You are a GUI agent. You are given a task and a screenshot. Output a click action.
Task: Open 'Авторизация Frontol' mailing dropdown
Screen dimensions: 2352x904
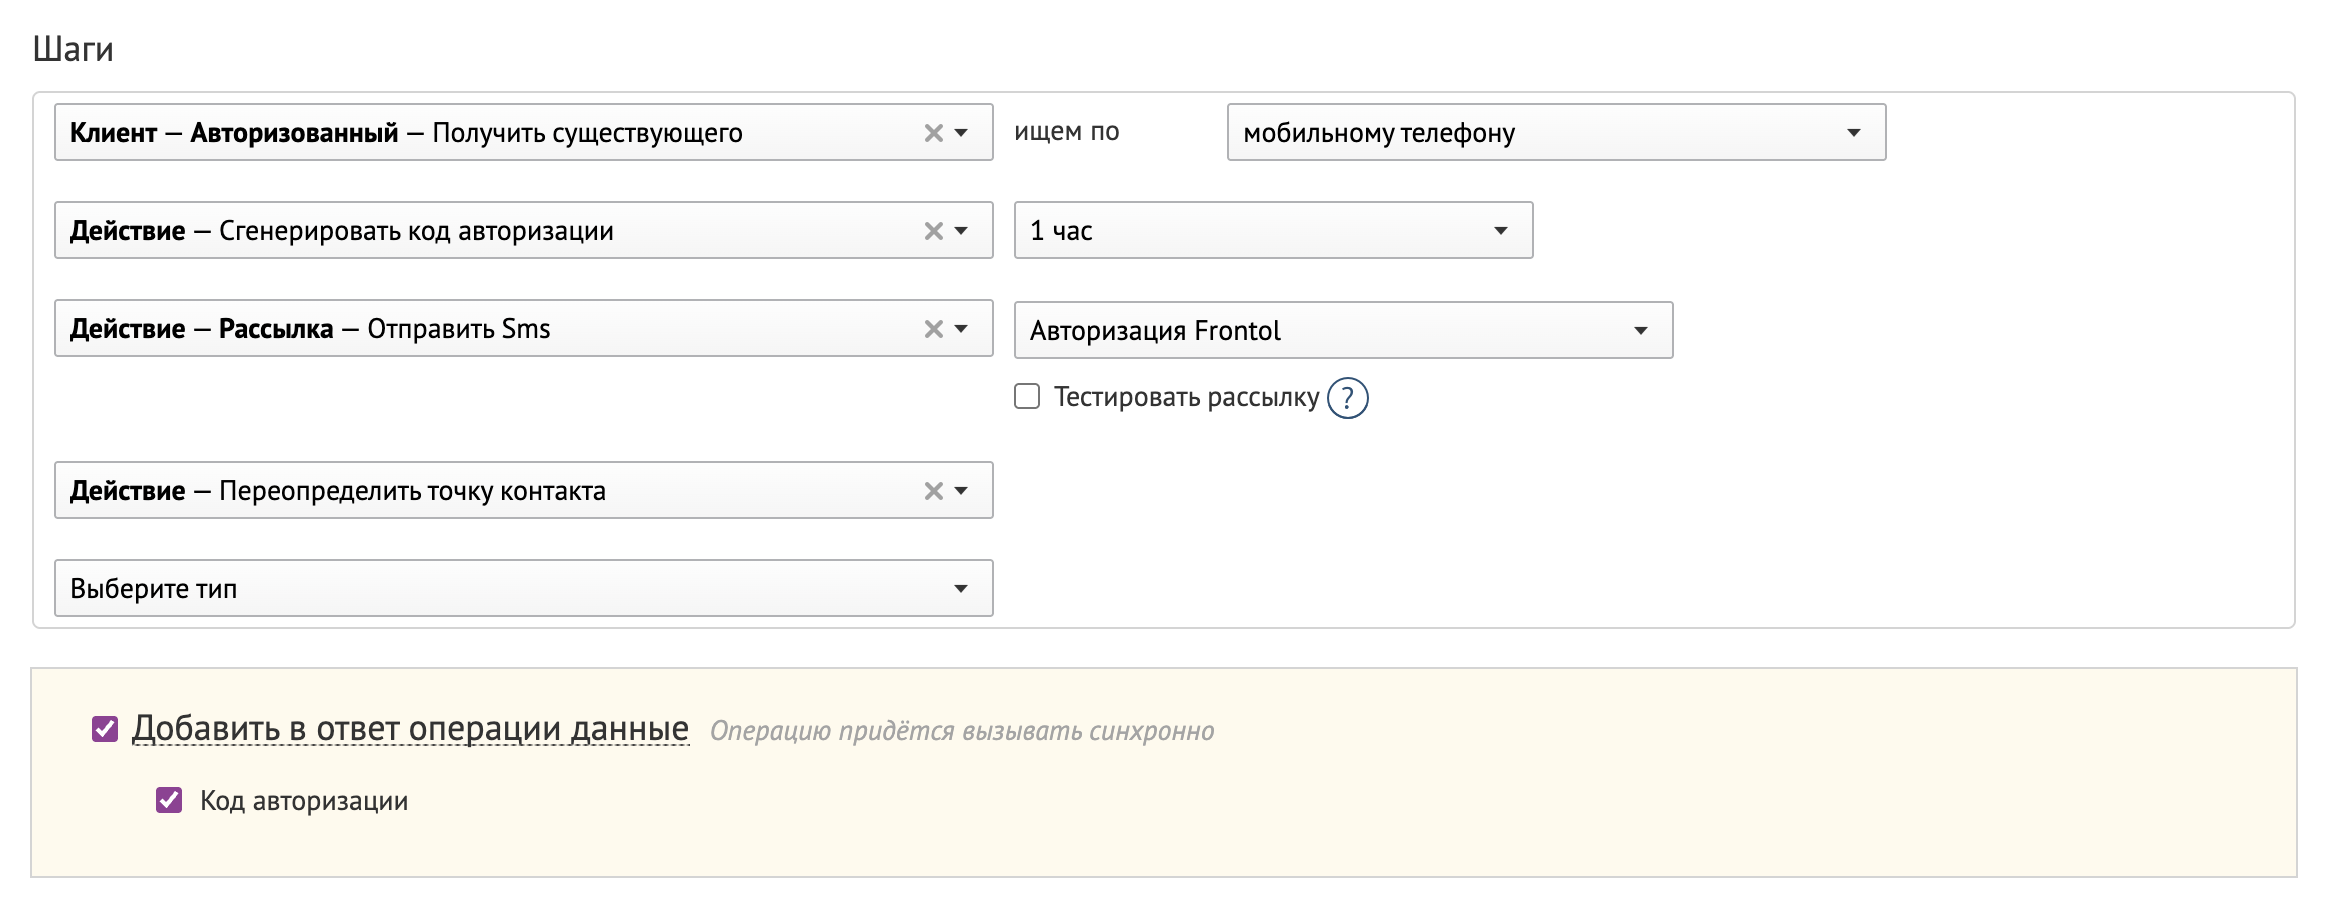click(x=1342, y=330)
